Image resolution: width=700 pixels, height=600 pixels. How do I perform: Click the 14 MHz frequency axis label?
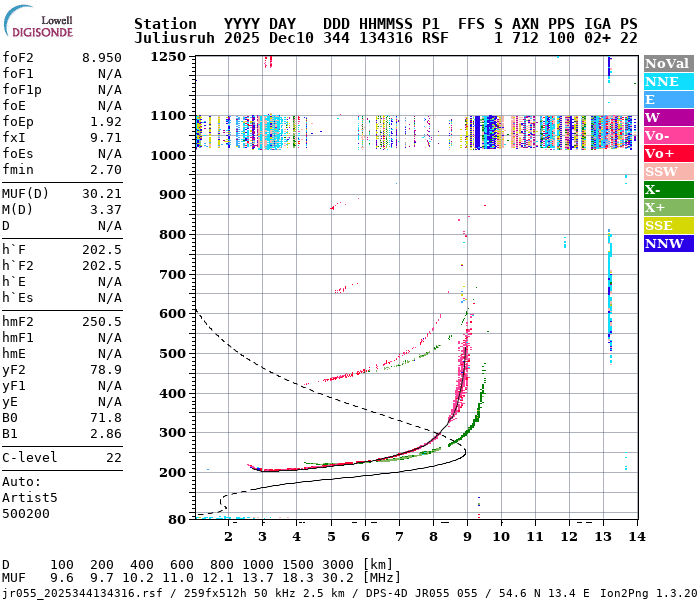[x=635, y=536]
